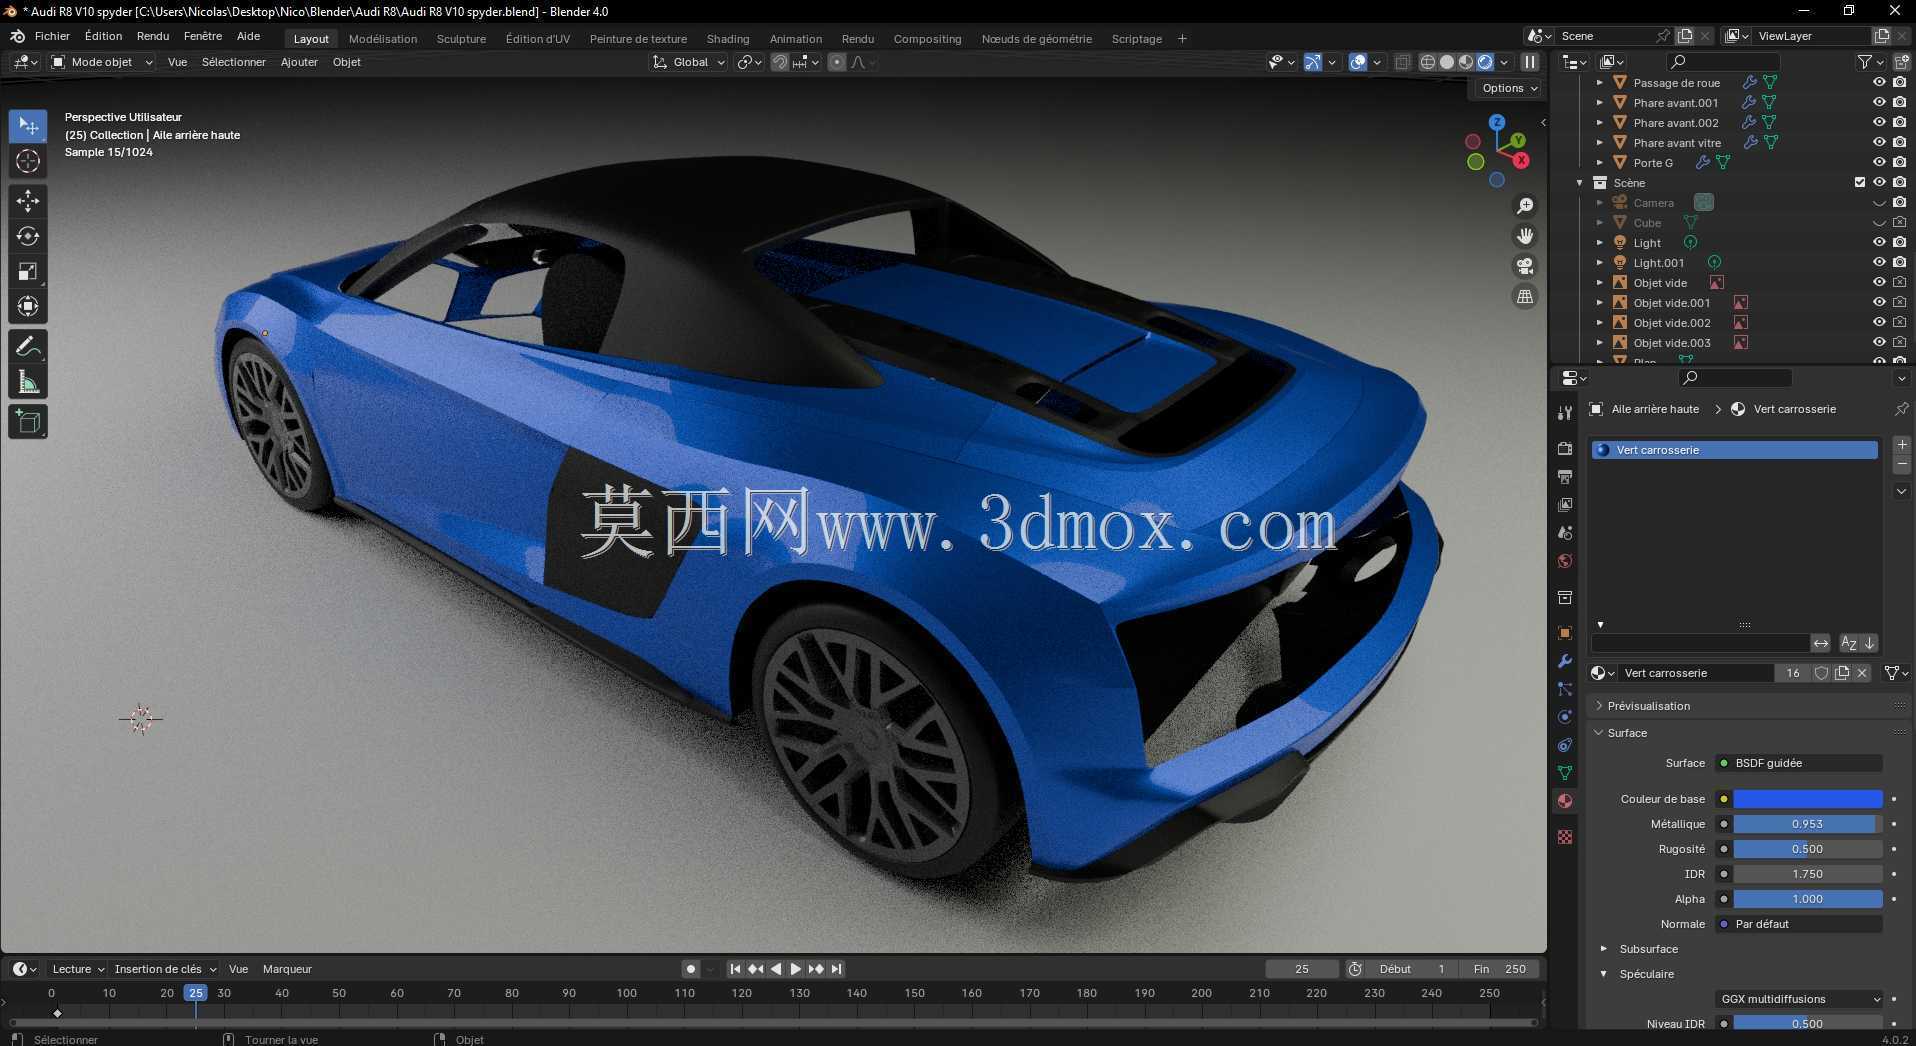Viewport: 1916px width, 1046px height.
Task: Collapse the Scène collection in outliner
Action: coord(1580,183)
